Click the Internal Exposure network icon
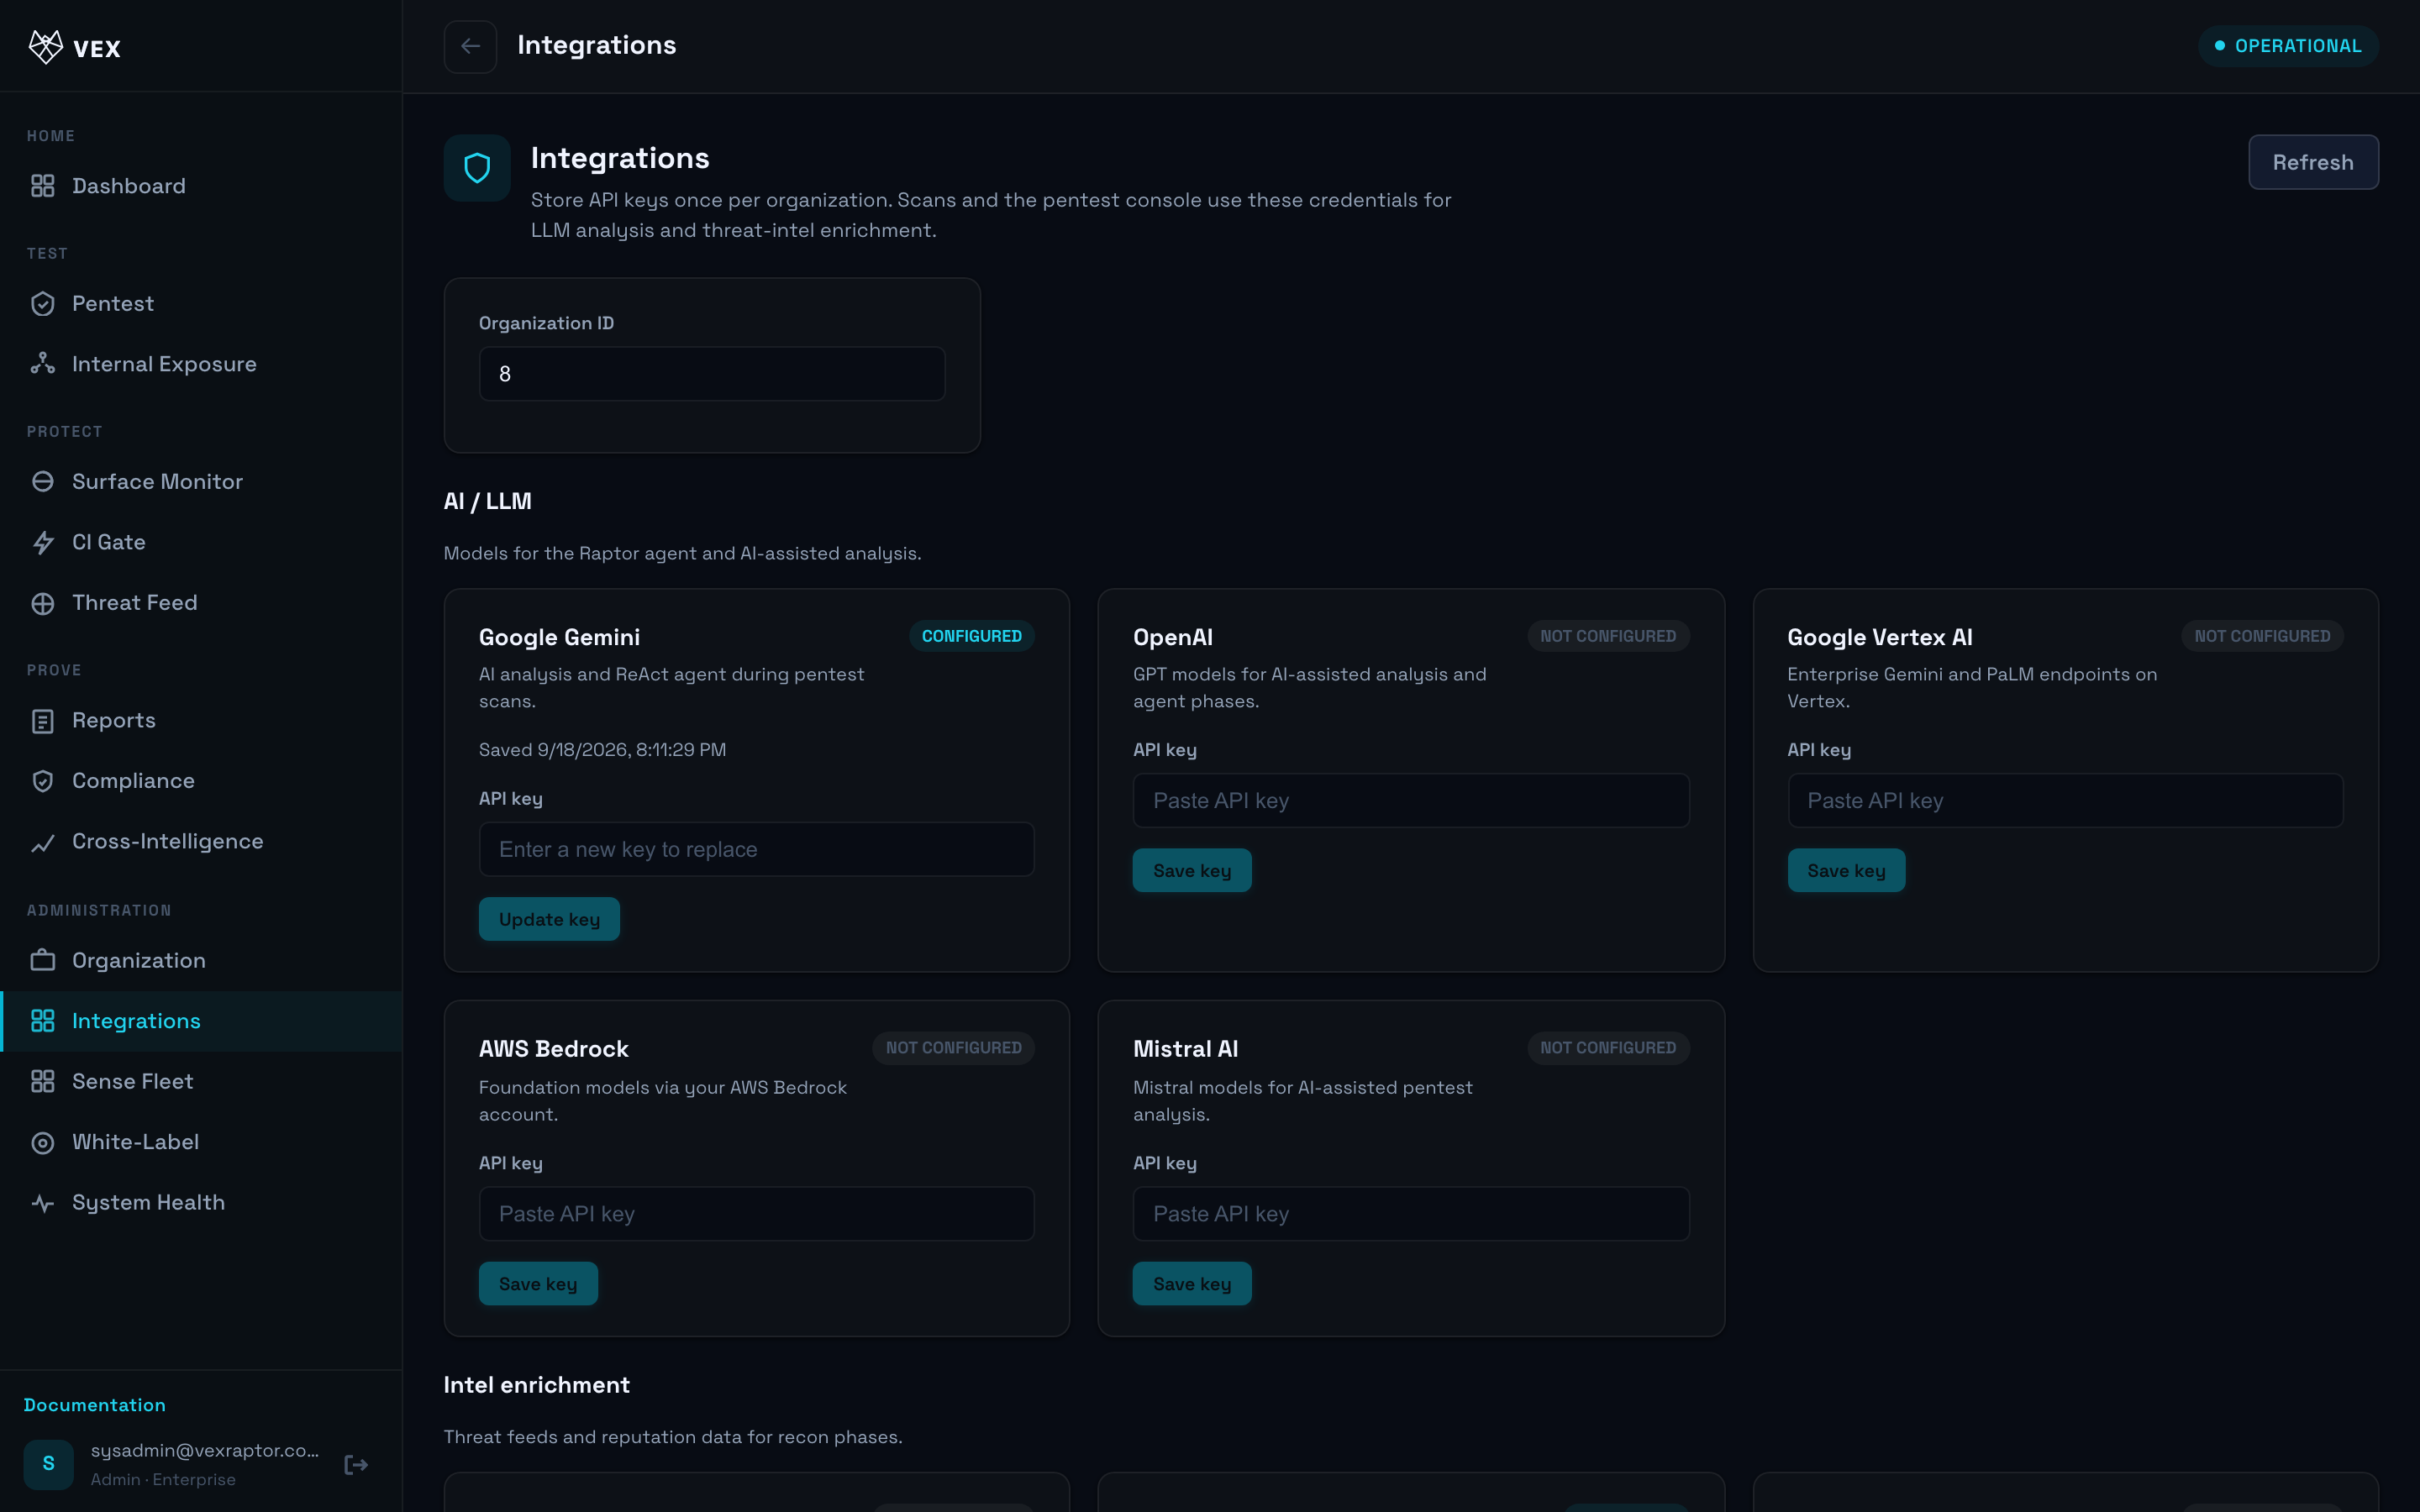This screenshot has height=1512, width=2420. [x=43, y=364]
